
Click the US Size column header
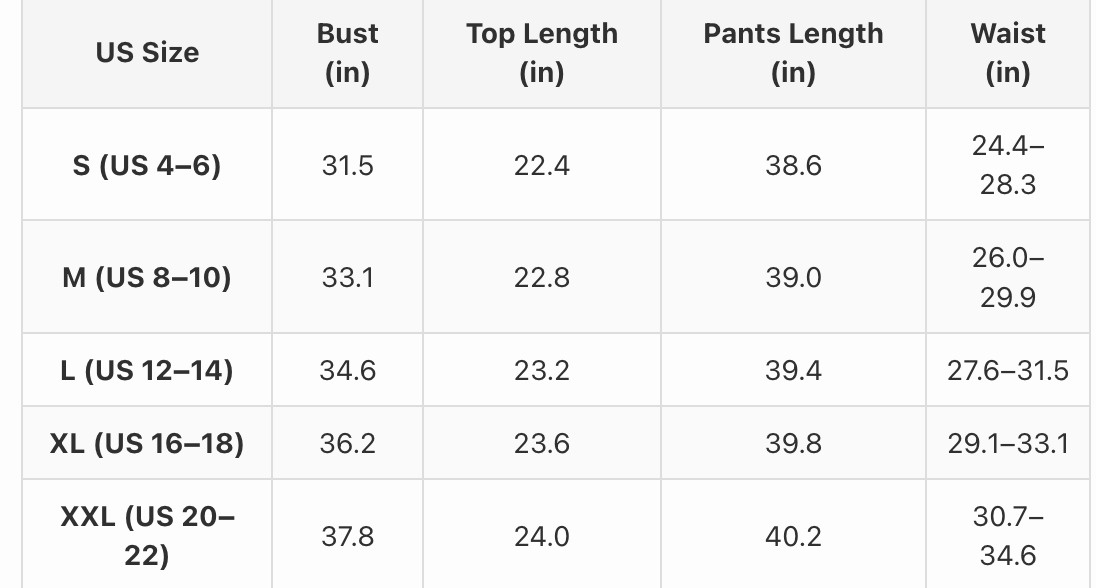147,52
